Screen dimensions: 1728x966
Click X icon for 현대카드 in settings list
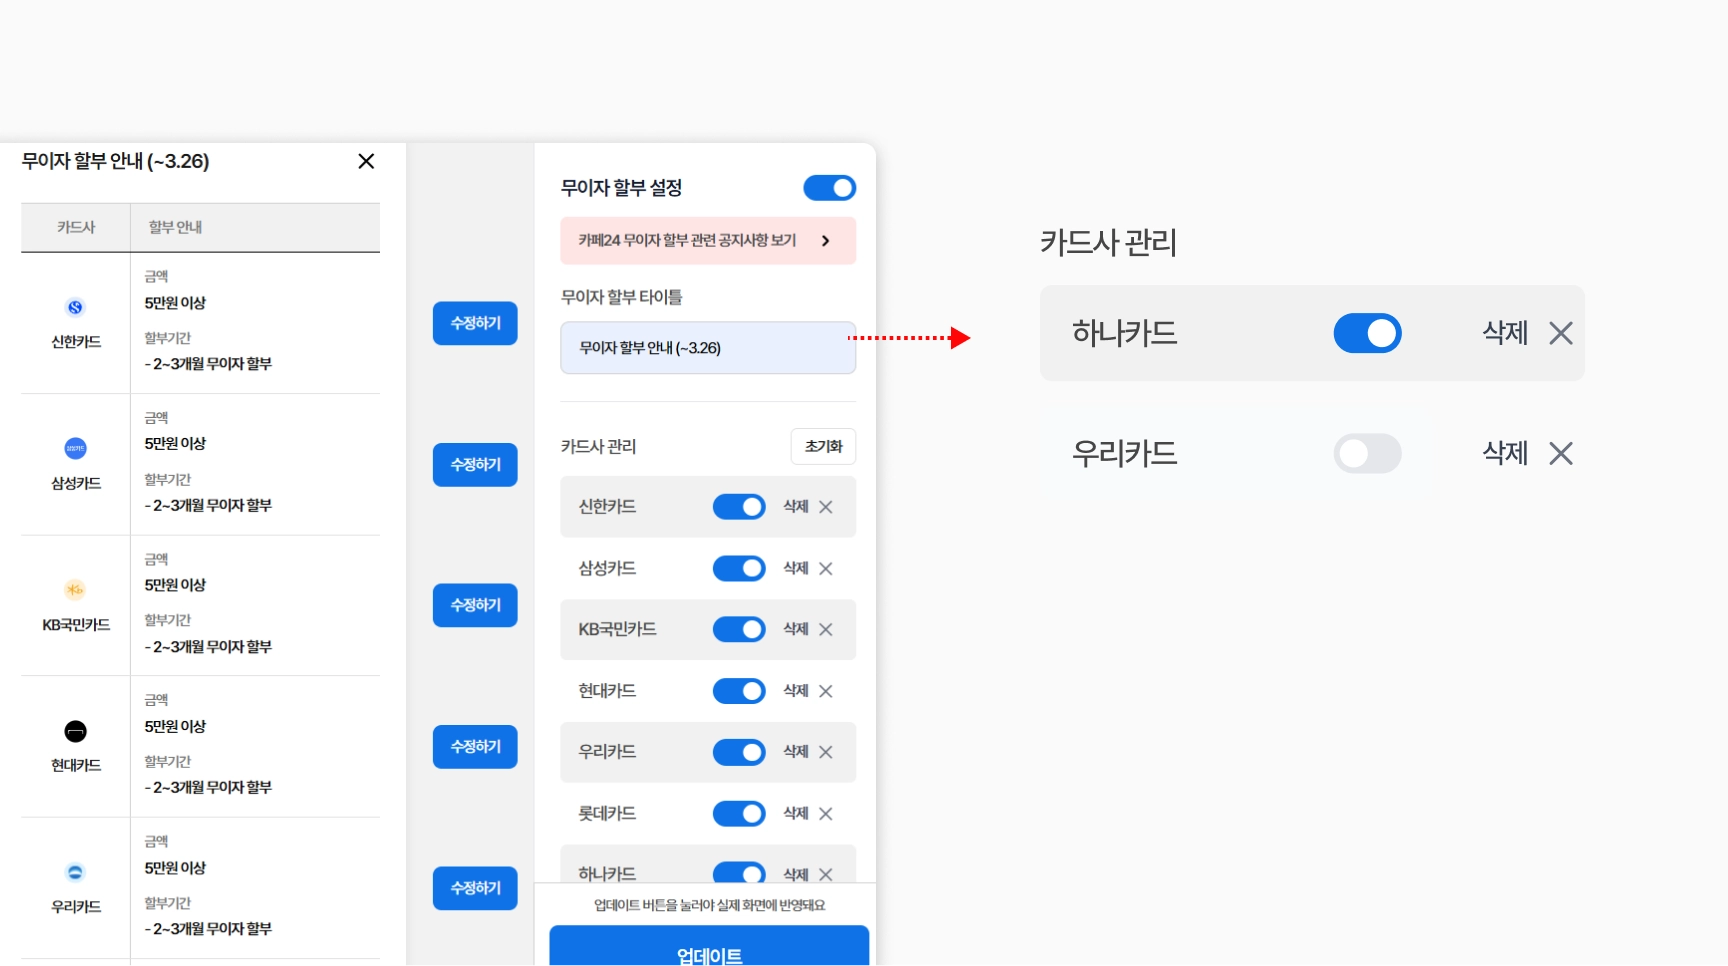(826, 691)
